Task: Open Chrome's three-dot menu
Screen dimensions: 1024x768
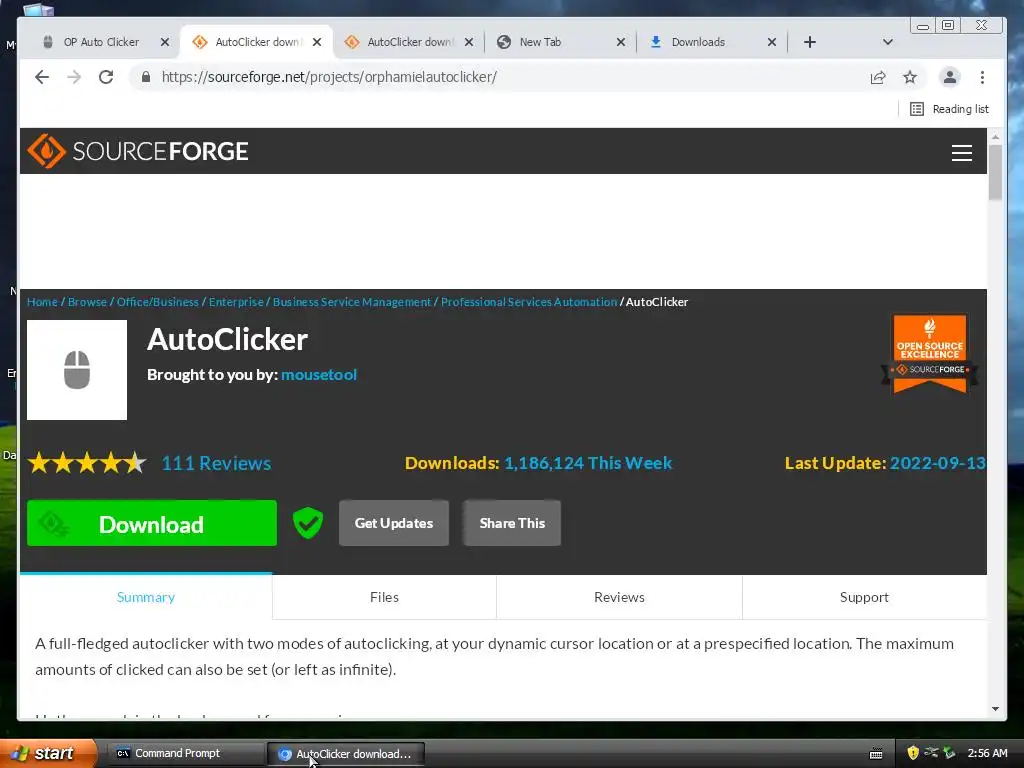Action: point(982,77)
